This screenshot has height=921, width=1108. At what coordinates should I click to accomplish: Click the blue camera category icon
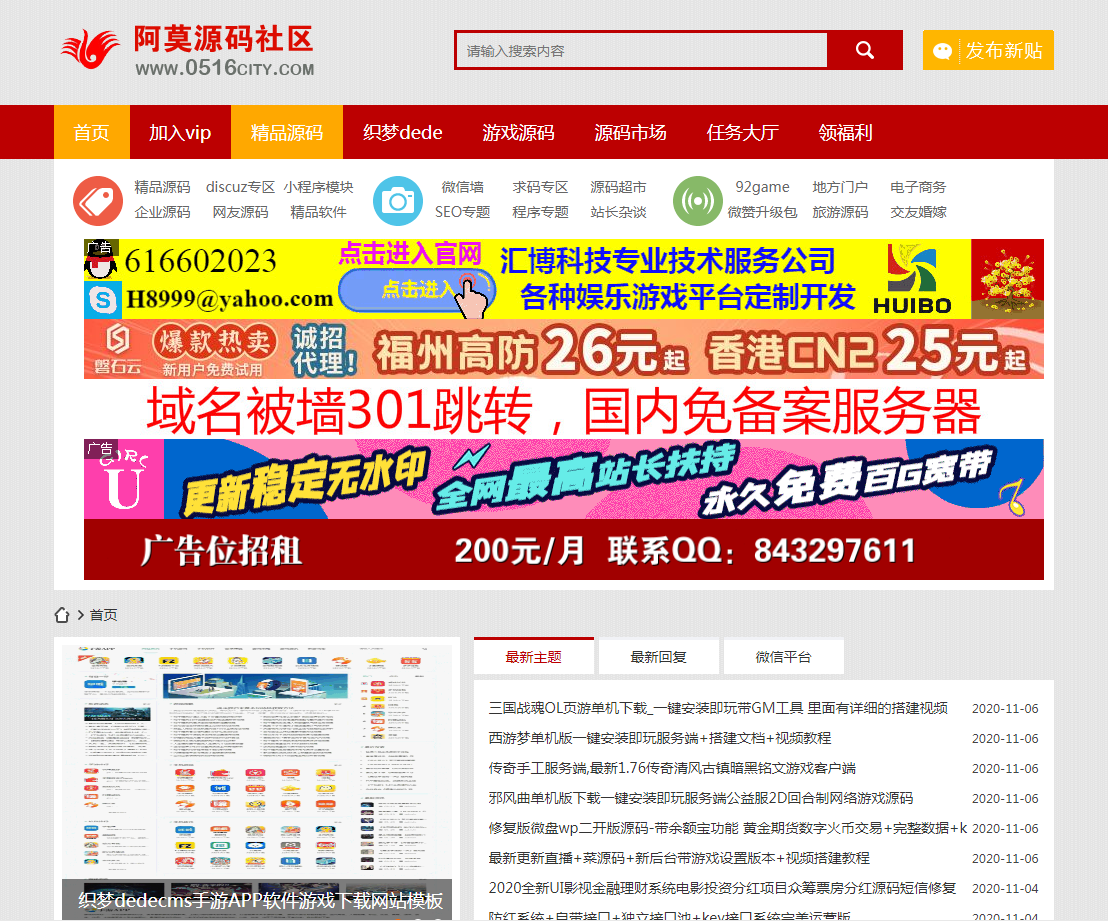click(398, 201)
